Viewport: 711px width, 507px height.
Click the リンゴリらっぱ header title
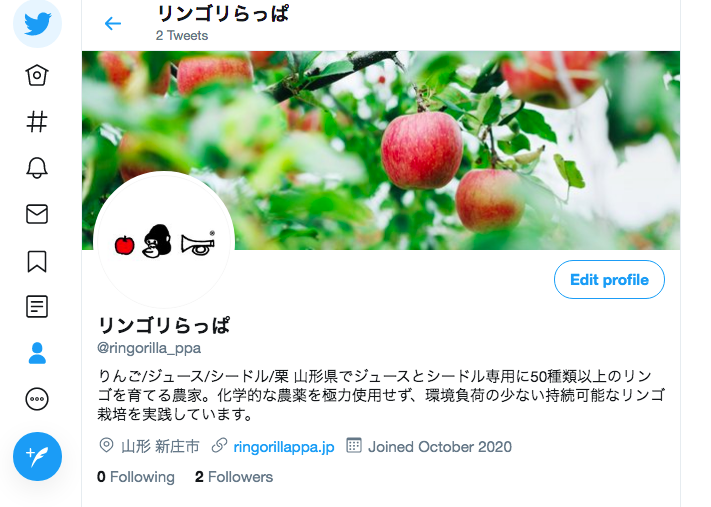[223, 14]
